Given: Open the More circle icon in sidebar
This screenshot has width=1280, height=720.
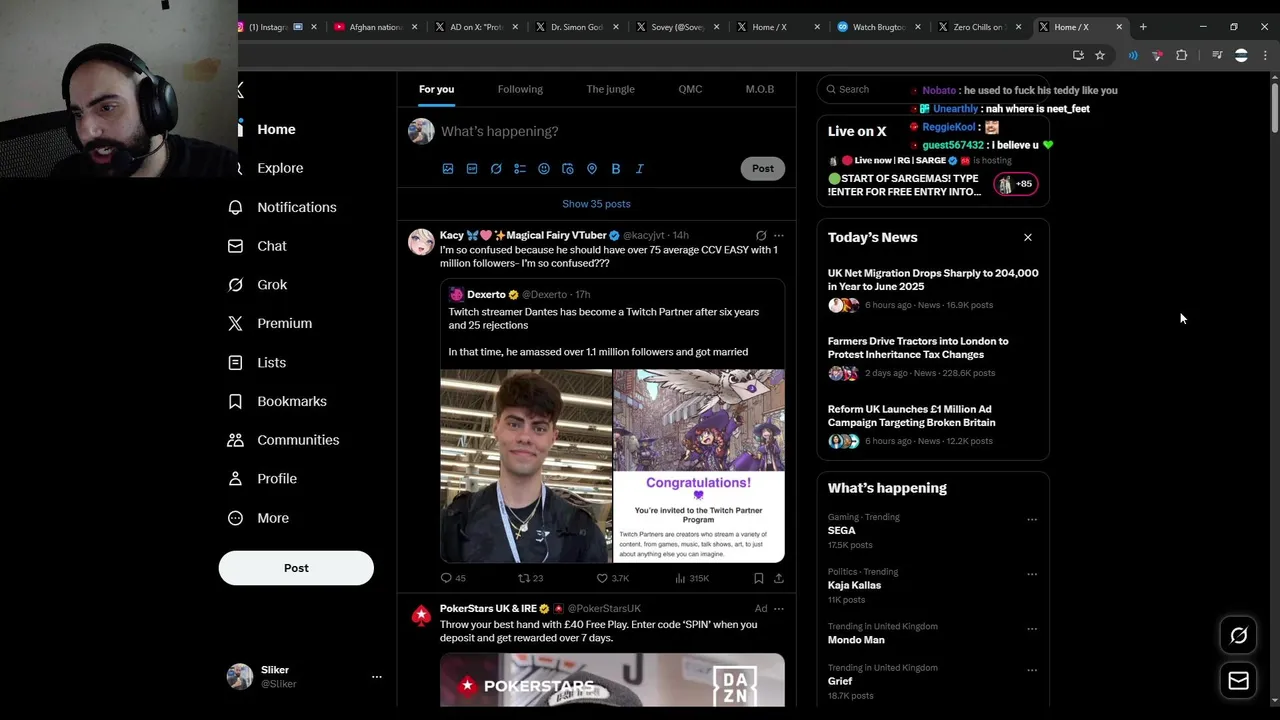Looking at the screenshot, I should click(235, 518).
